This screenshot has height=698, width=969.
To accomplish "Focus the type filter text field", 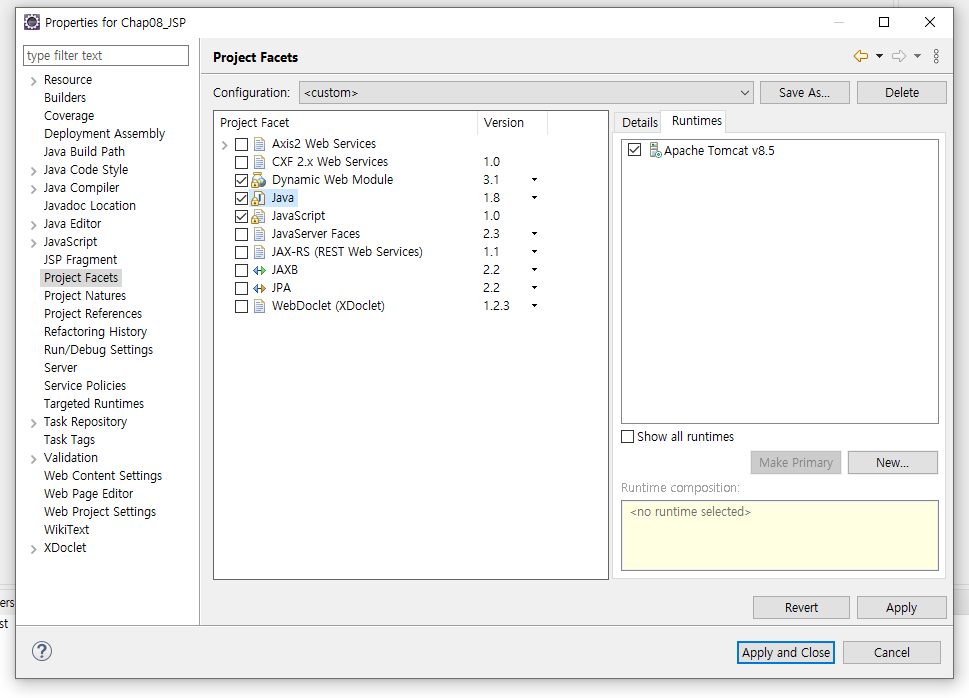I will click(106, 56).
